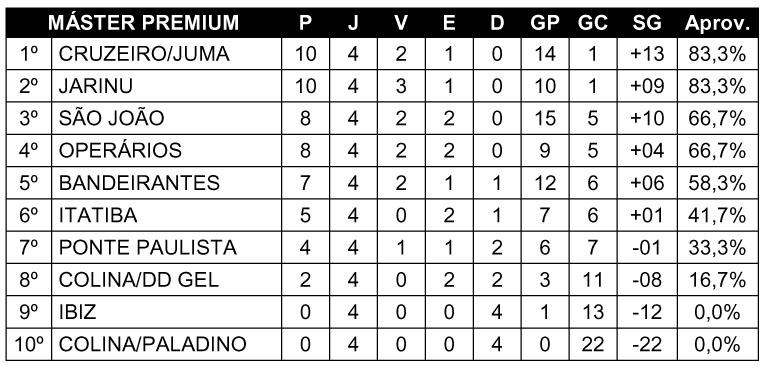Click the SG column header
Viewport: 763px width, 366px height.
pos(647,22)
